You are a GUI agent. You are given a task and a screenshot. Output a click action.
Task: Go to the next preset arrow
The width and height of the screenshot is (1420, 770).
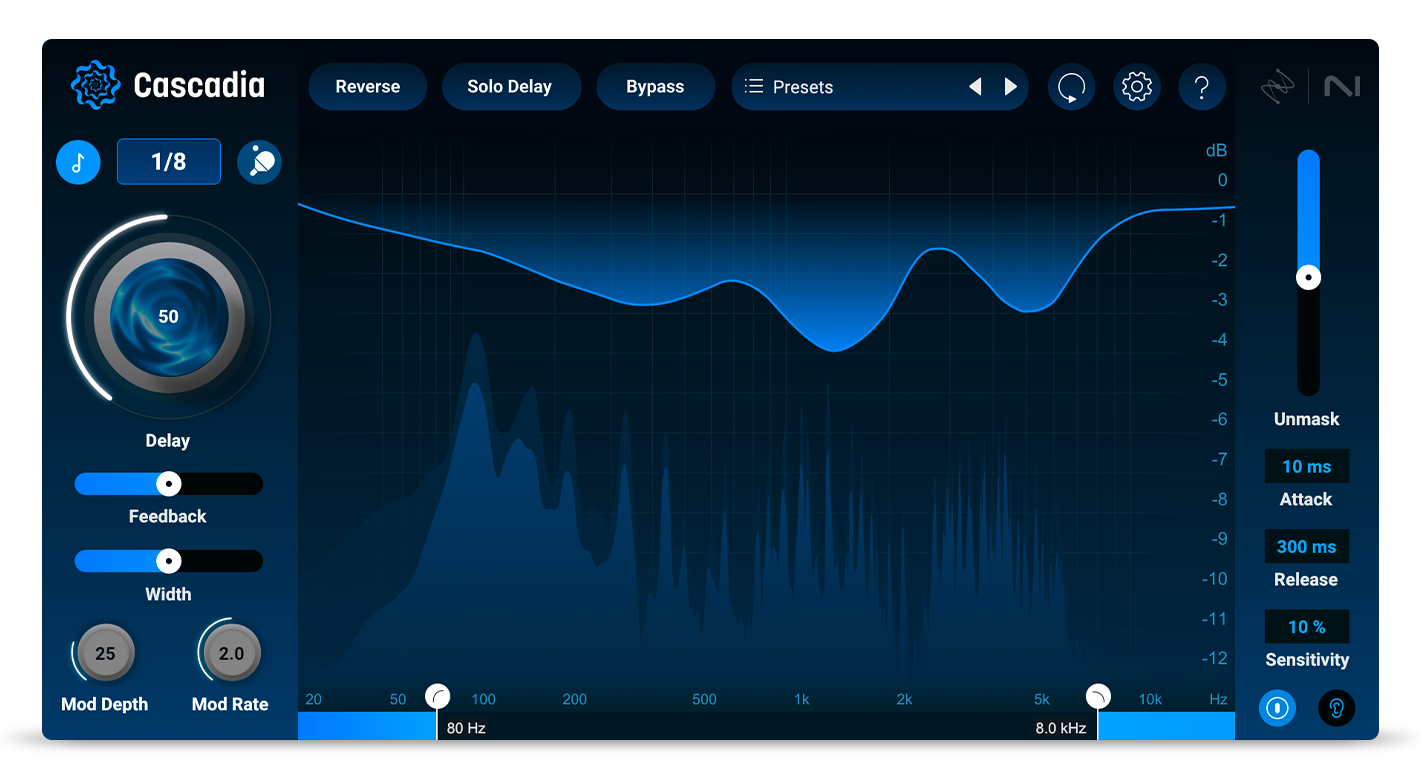tap(1011, 87)
